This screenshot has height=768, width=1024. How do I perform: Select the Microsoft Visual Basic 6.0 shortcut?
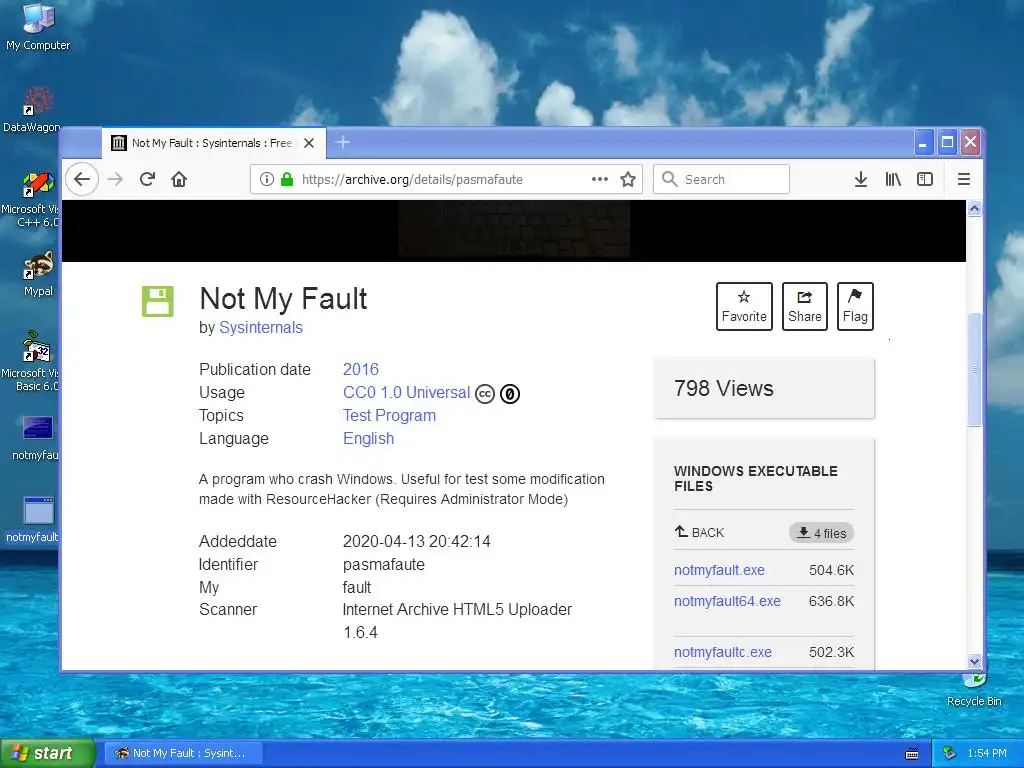click(x=33, y=362)
